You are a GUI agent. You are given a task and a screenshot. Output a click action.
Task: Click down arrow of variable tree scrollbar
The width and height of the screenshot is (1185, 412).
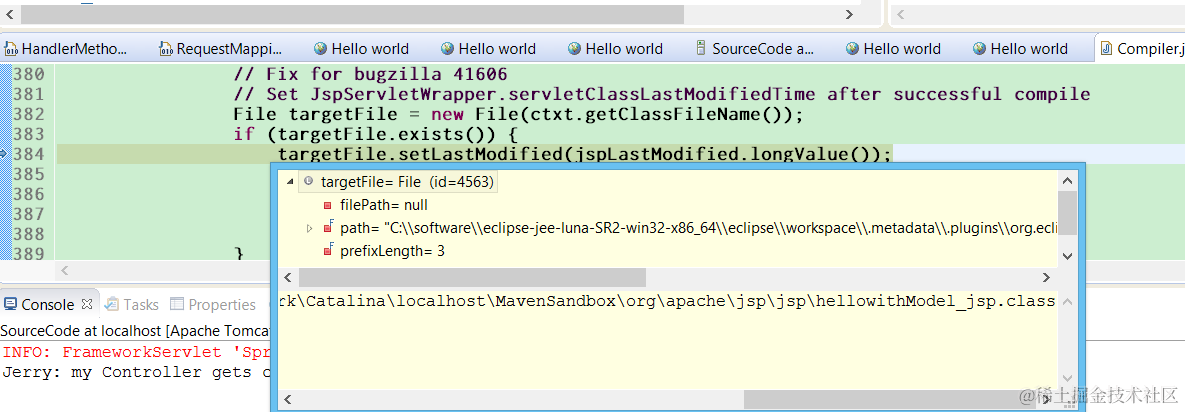(x=1066, y=256)
